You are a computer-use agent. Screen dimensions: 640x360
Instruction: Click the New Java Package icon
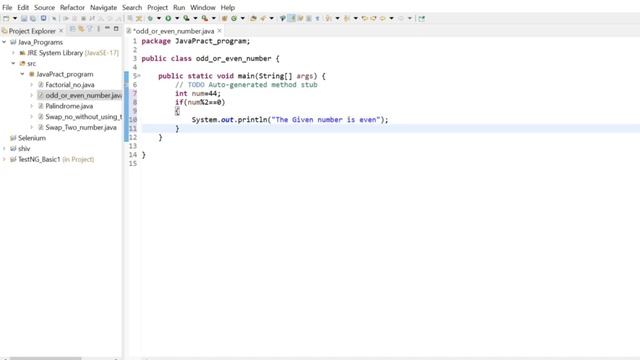(x=224, y=18)
